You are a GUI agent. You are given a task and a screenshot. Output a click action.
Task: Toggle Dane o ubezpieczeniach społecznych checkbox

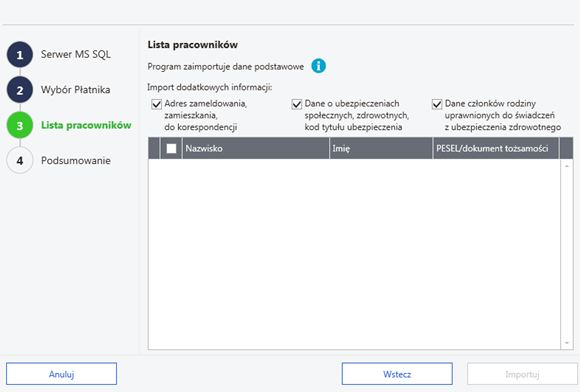pyautogui.click(x=297, y=104)
